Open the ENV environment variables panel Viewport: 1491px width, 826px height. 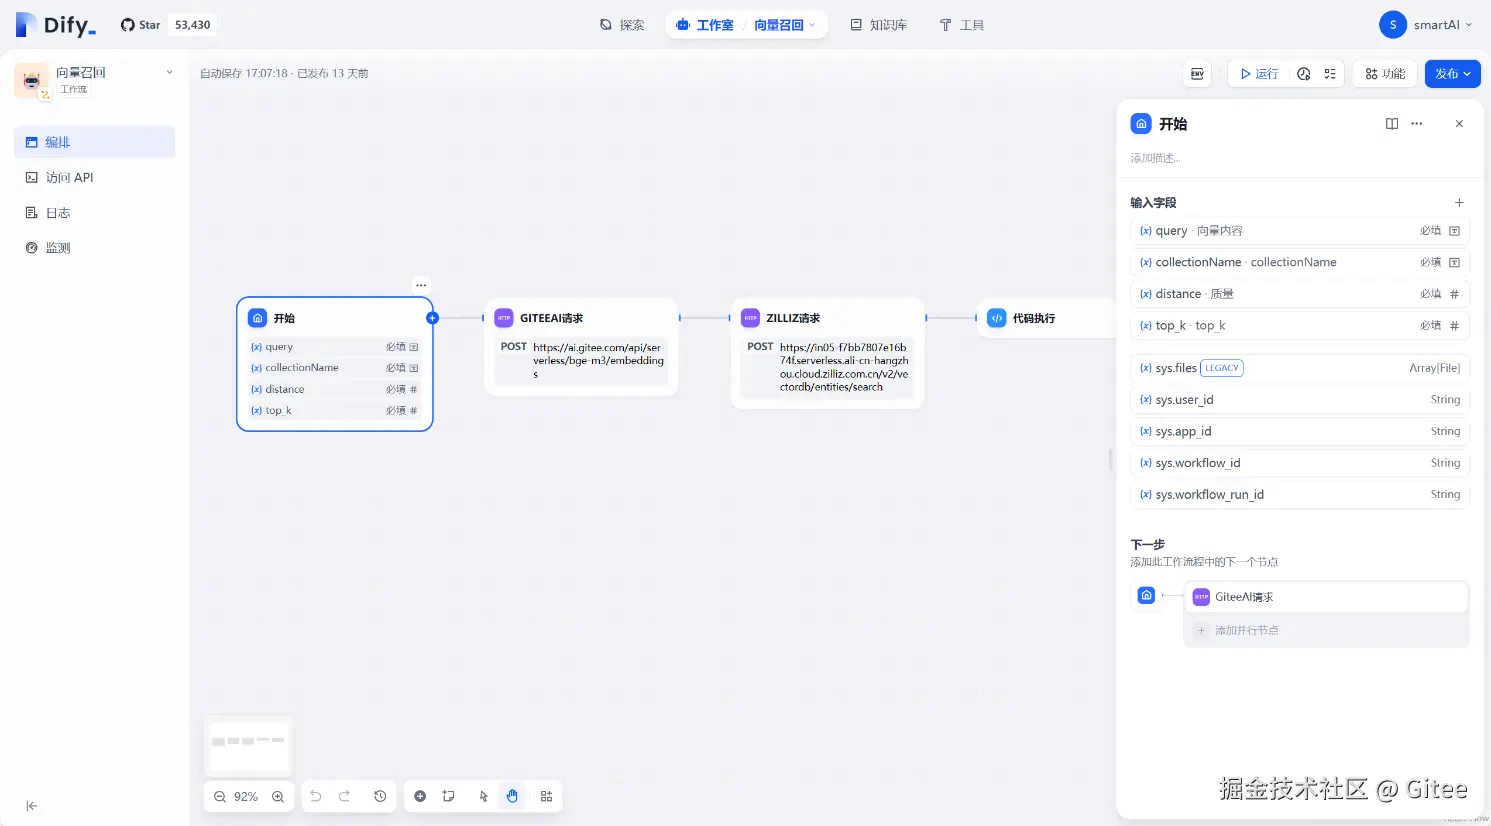1197,74
